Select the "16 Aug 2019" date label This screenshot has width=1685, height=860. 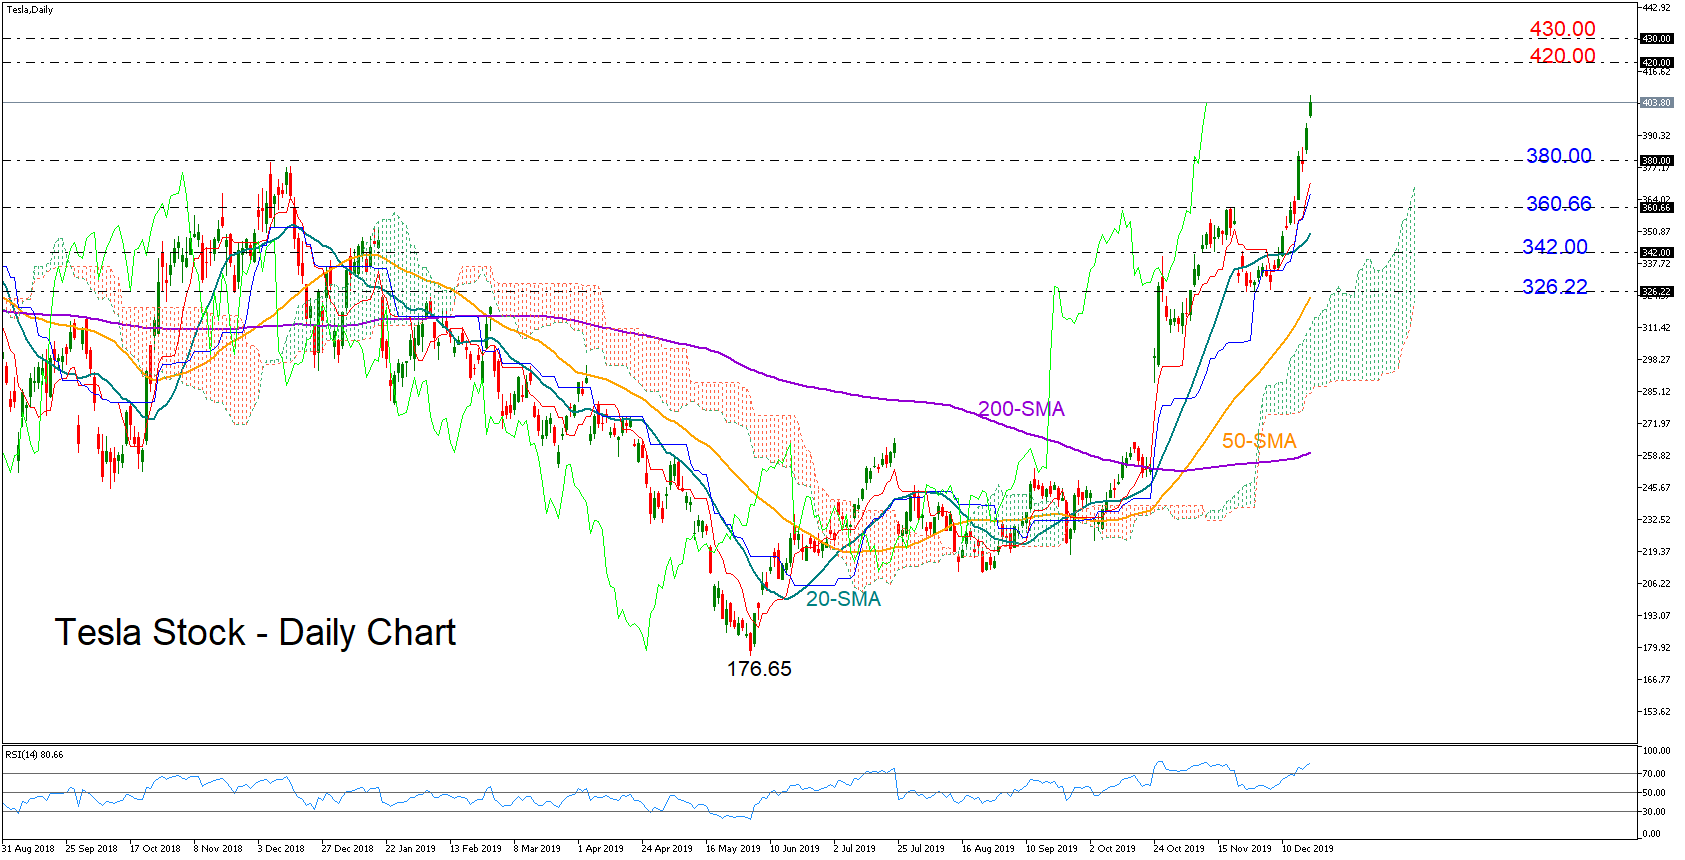[x=988, y=849]
